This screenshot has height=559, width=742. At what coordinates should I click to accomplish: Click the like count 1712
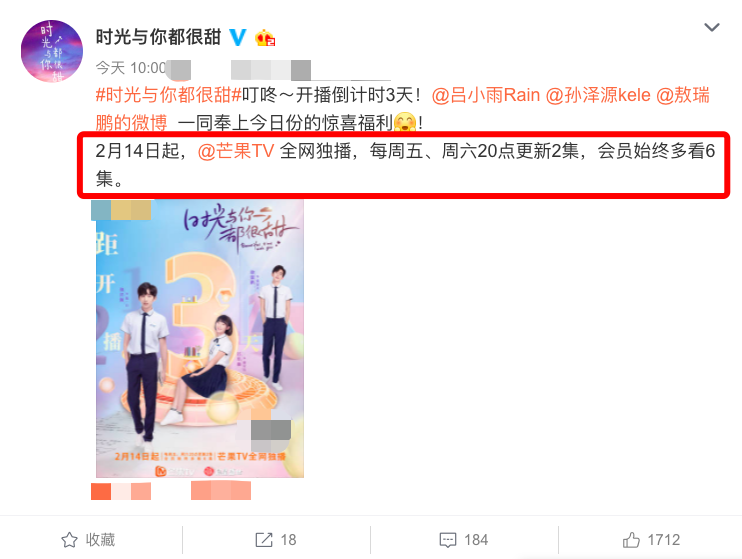click(663, 540)
